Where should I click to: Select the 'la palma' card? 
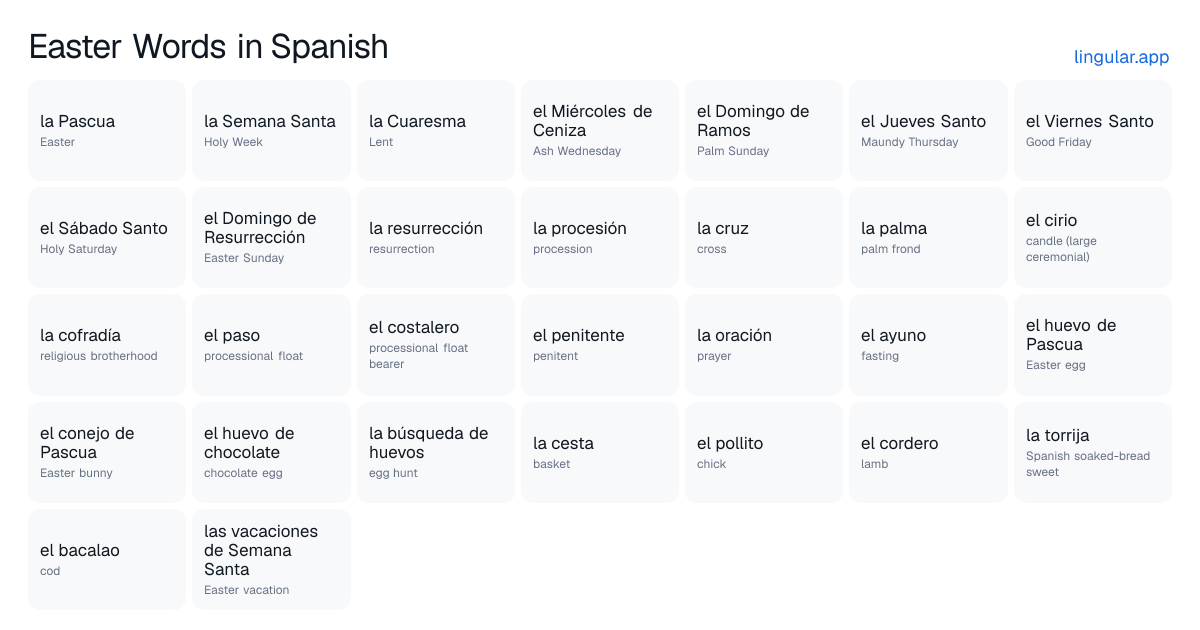(x=928, y=237)
